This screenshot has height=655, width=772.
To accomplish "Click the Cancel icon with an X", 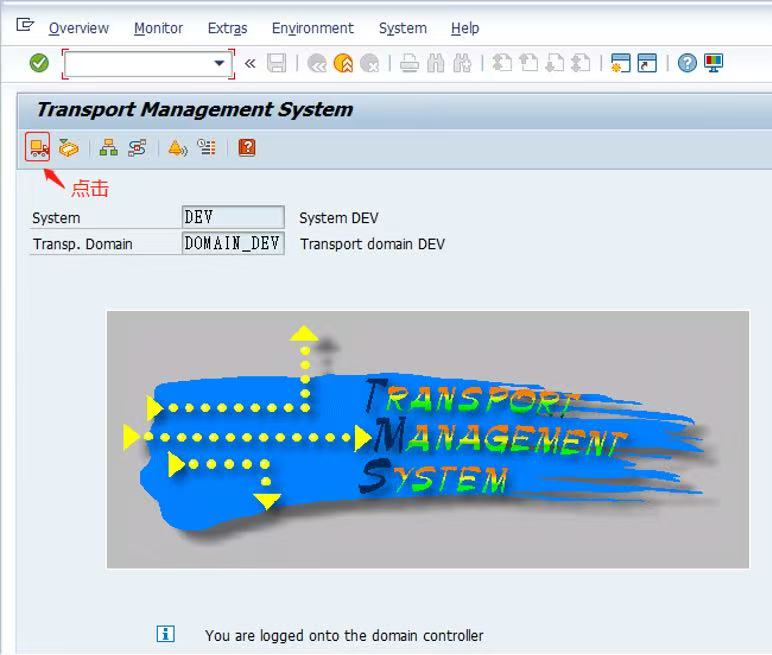I will point(370,63).
